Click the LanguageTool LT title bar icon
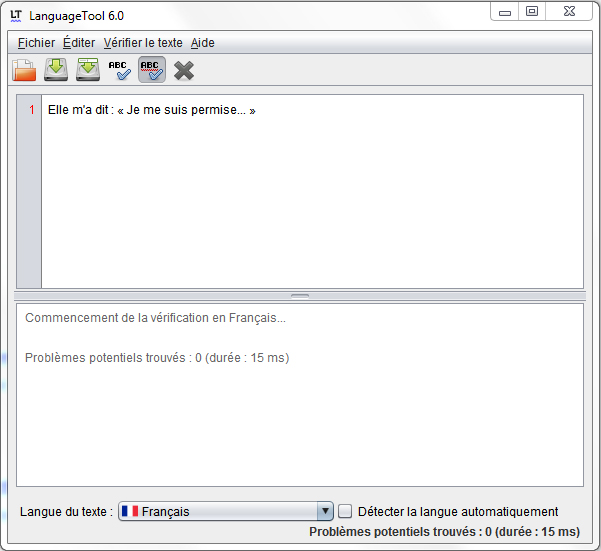Screen dimensions: 601x551 16,16
